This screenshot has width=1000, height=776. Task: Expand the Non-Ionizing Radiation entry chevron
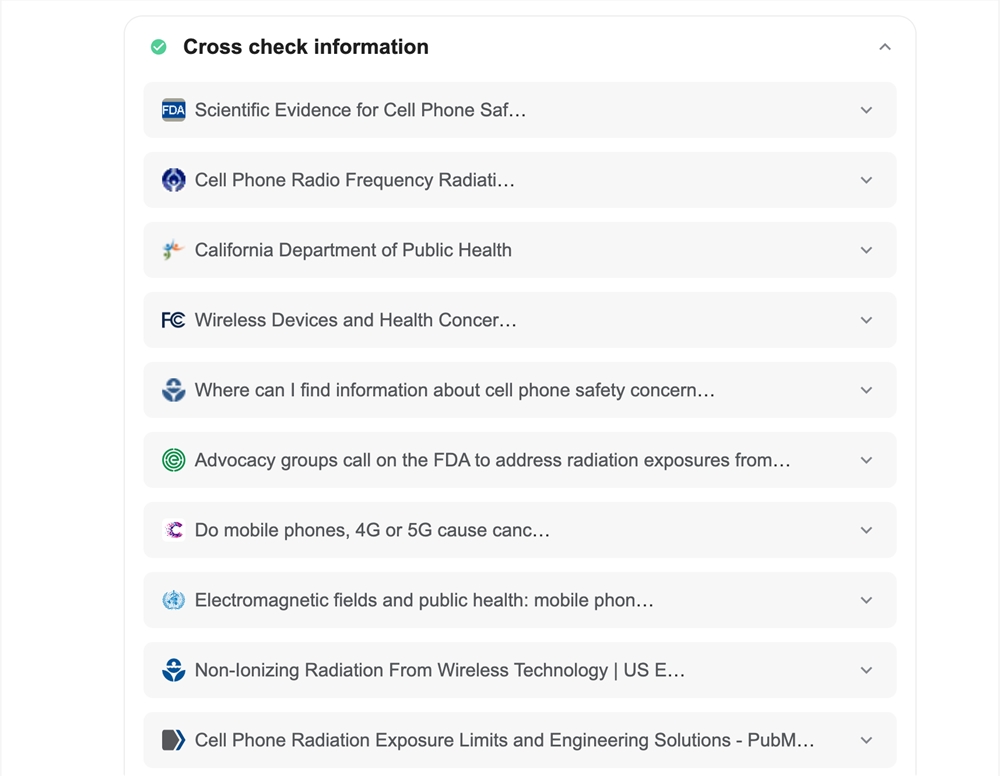pos(866,670)
